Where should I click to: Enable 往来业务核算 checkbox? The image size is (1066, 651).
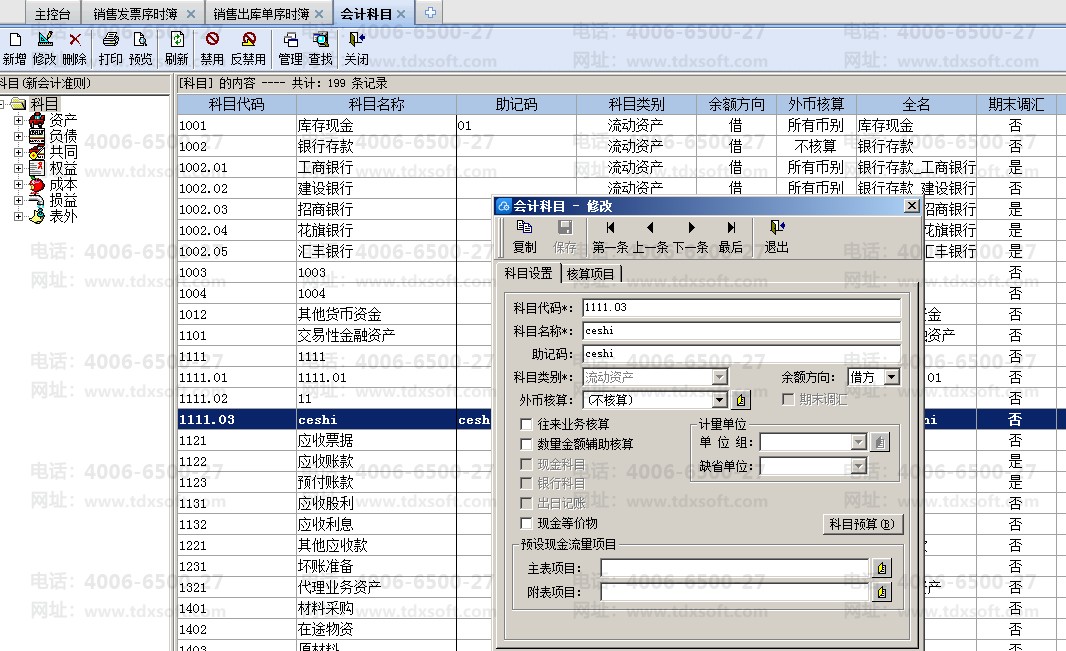click(526, 424)
